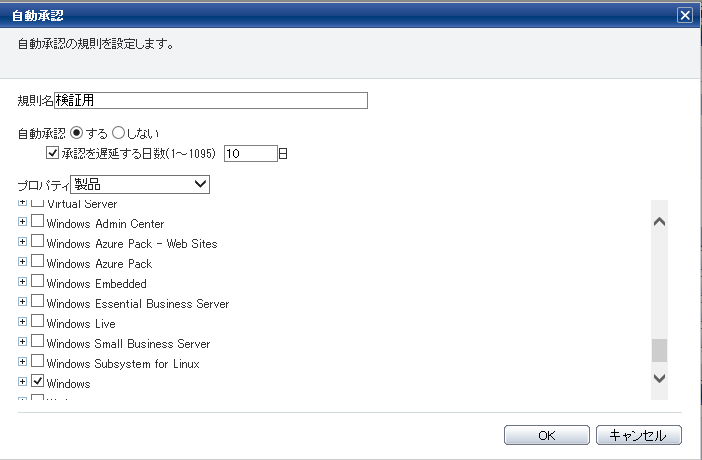
Task: Expand the Windows Live tree node
Action: (23, 323)
